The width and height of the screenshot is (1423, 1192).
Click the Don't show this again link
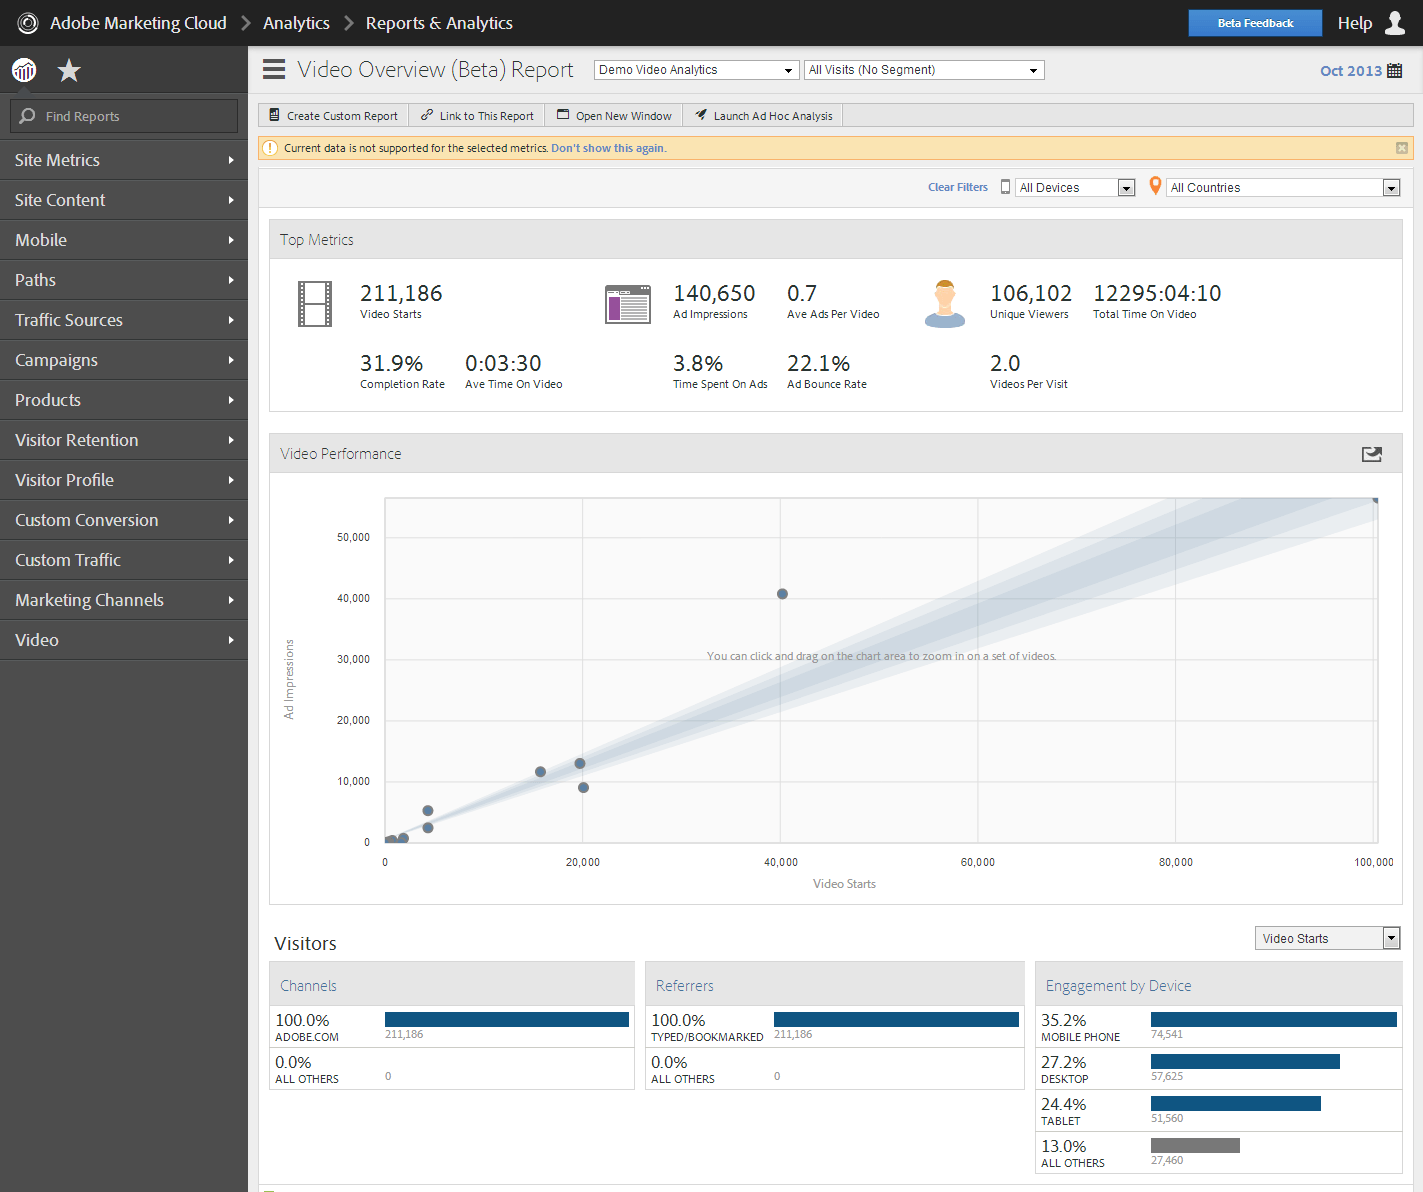608,147
